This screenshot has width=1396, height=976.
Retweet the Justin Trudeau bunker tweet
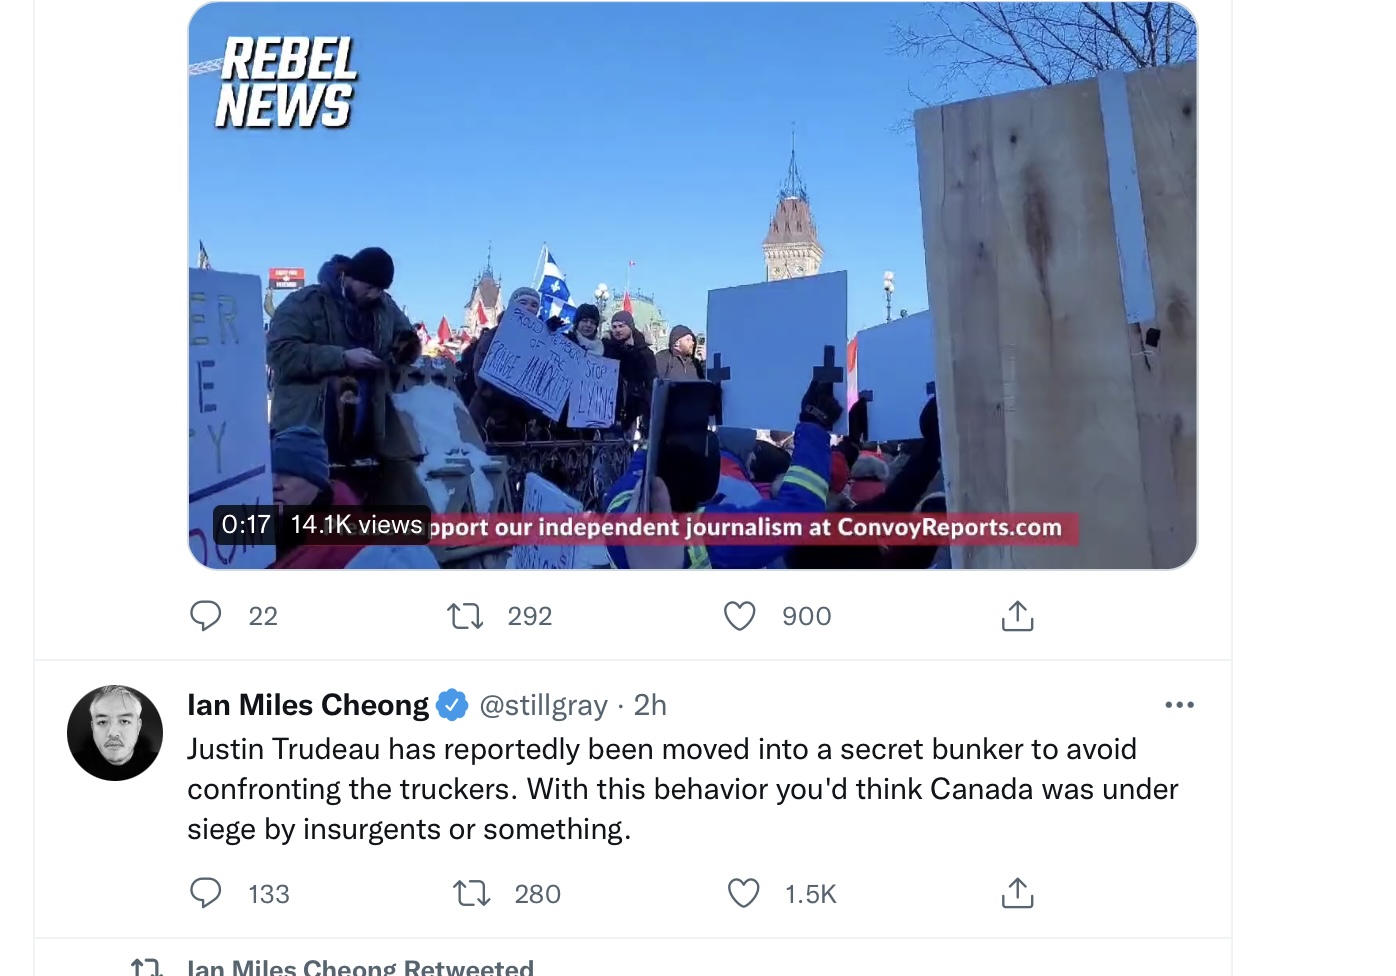click(471, 893)
